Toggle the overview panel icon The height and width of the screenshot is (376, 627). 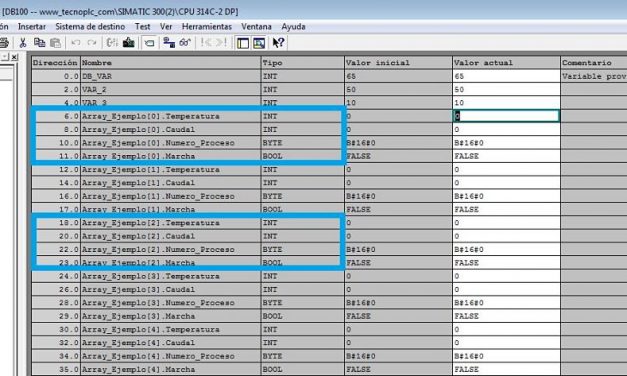[243, 43]
